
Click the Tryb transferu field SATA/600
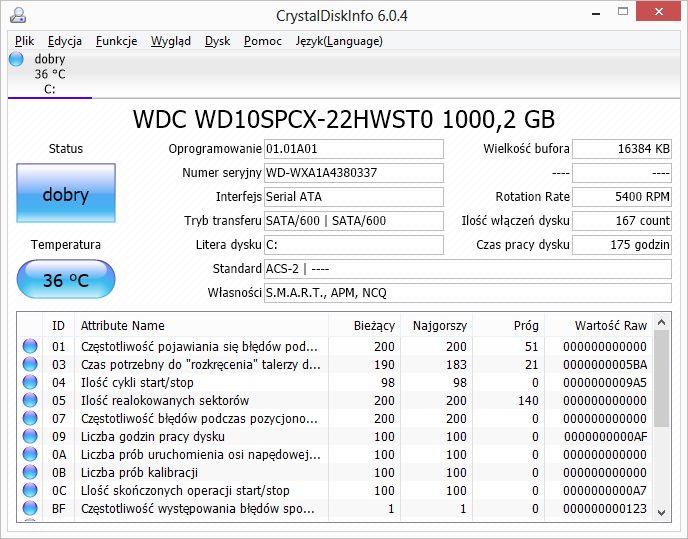[354, 220]
